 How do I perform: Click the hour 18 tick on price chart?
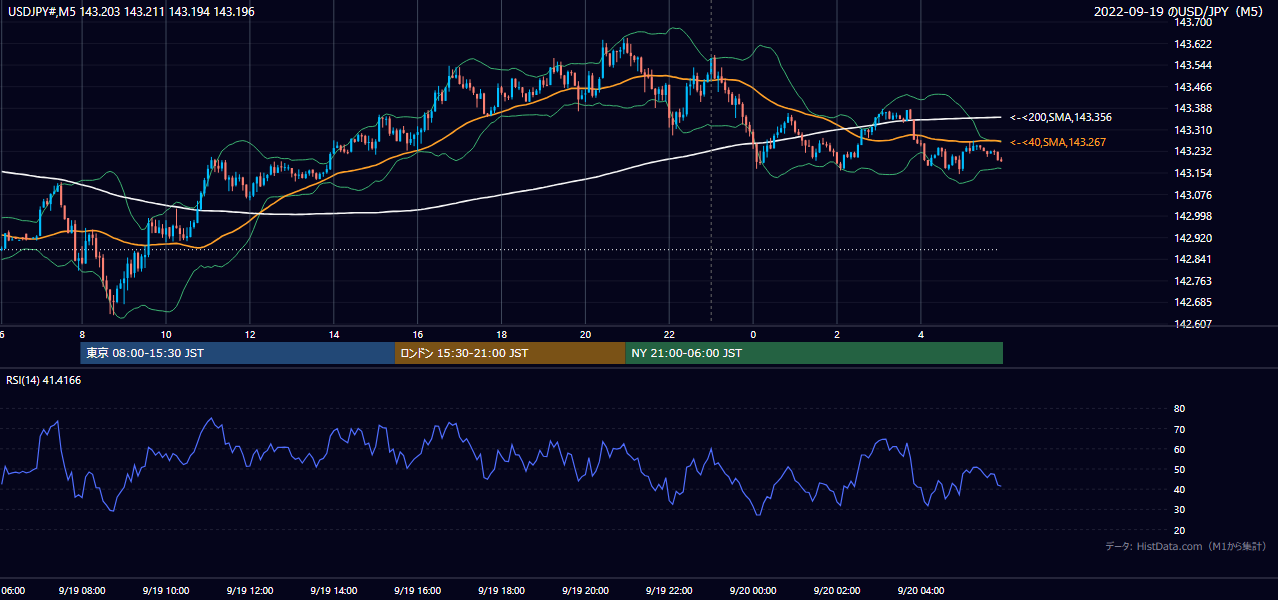click(502, 334)
